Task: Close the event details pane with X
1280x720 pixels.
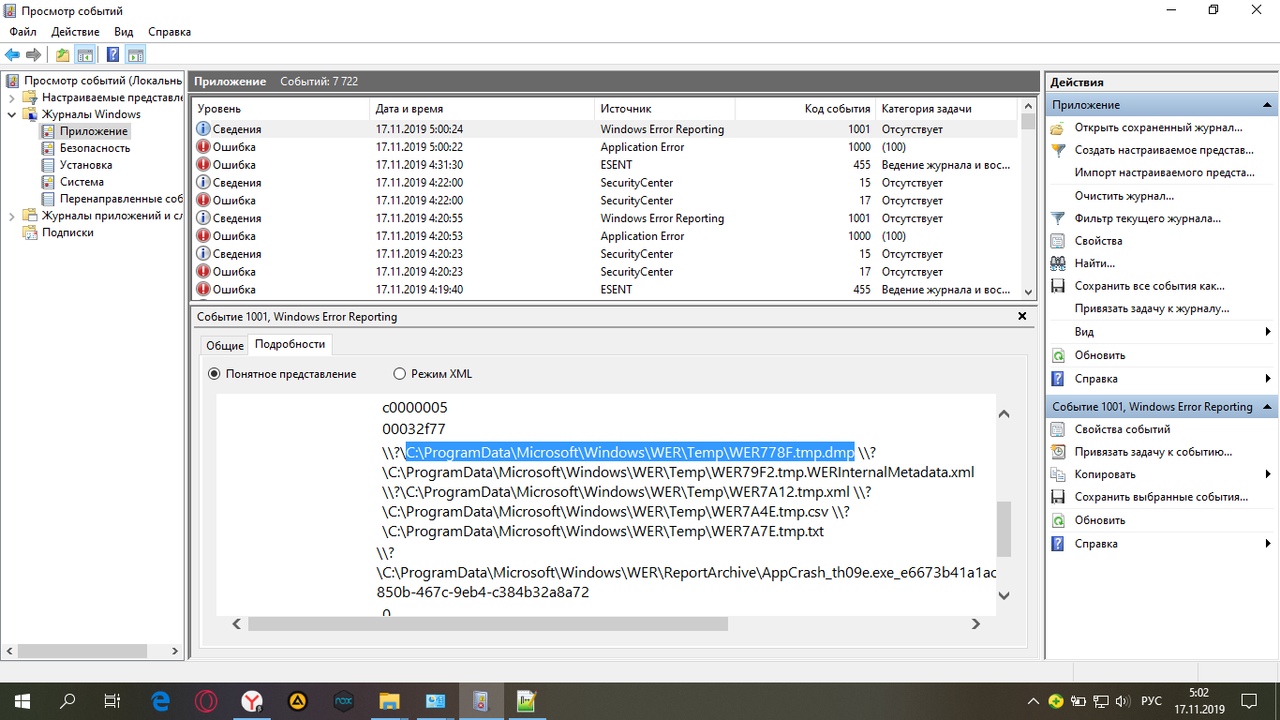Action: [x=1022, y=316]
